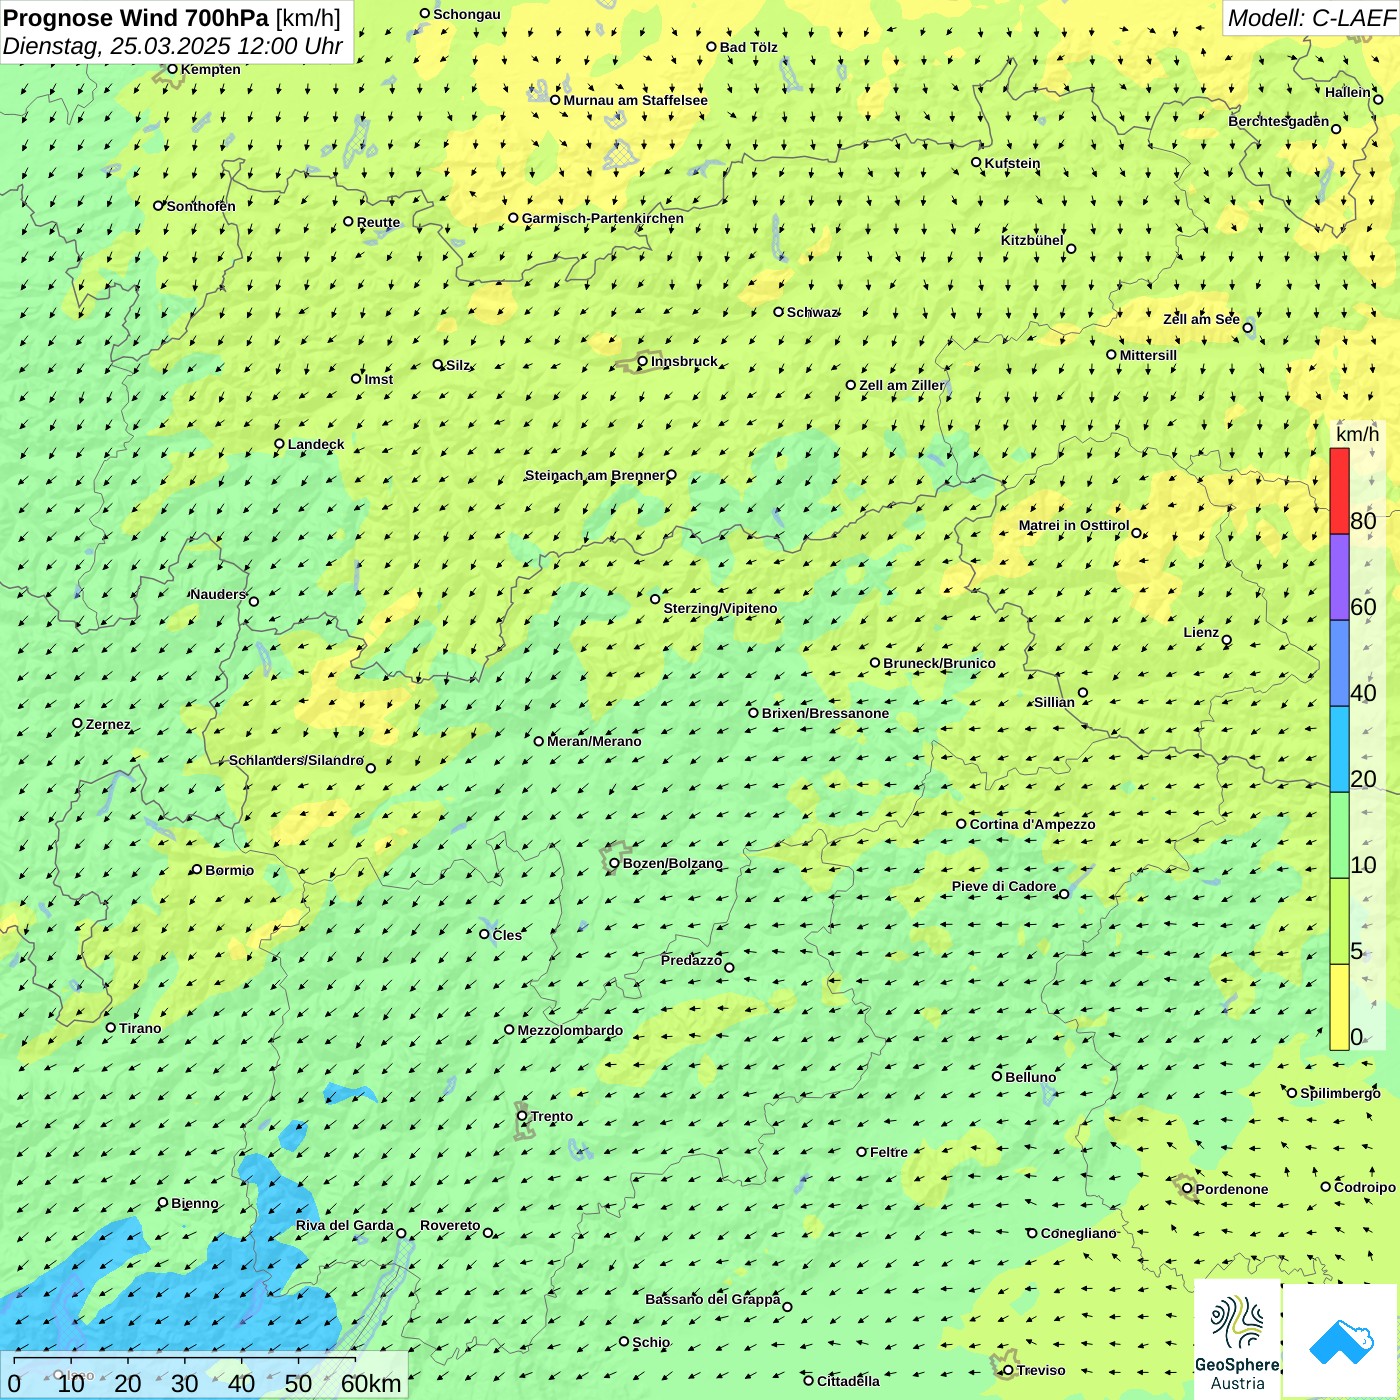
Task: Click the Cittadella location dot
Action: 809,1380
